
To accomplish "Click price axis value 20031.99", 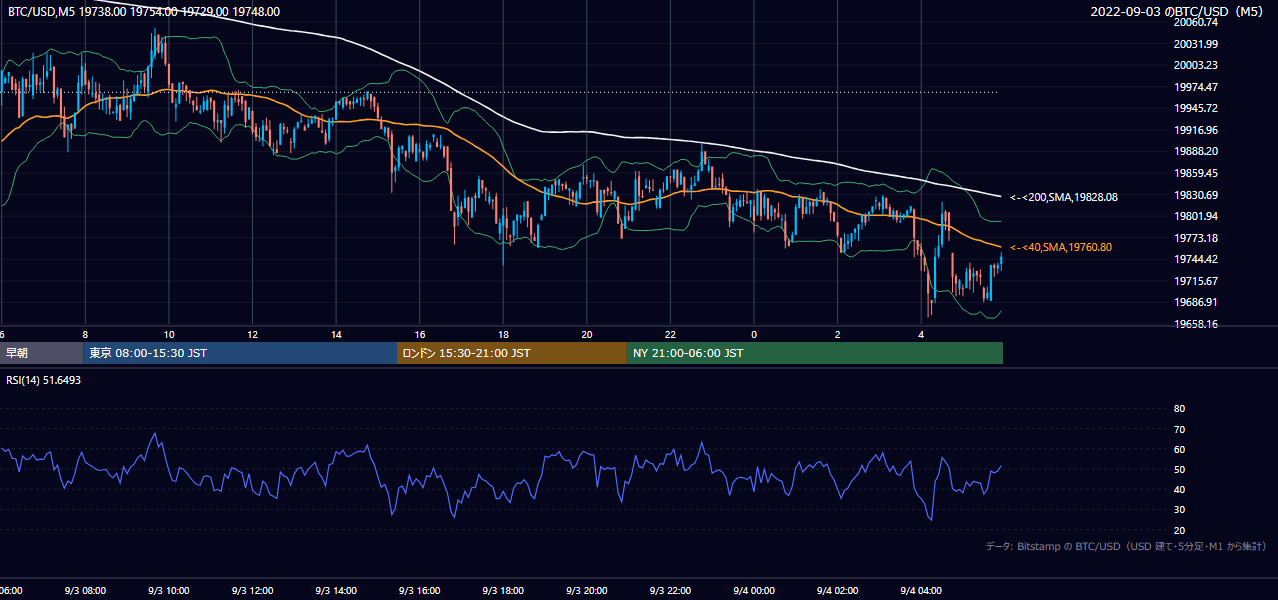I will pyautogui.click(x=1196, y=44).
